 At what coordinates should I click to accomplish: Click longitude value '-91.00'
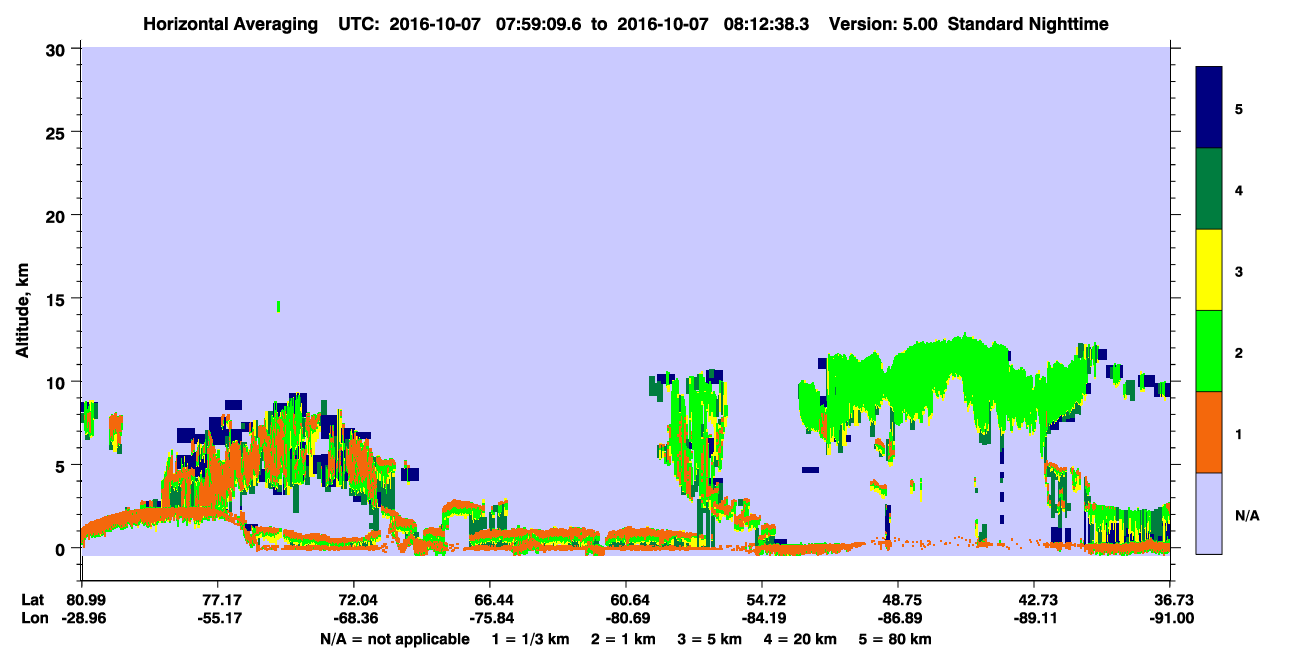[x=1170, y=619]
